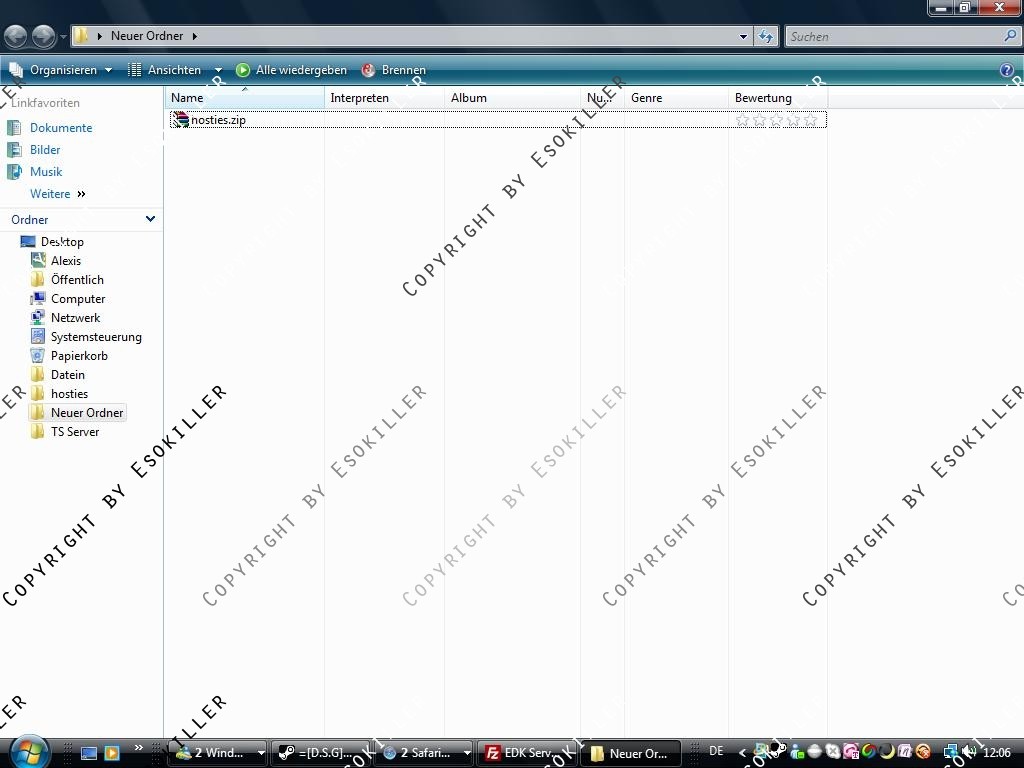This screenshot has height=768, width=1024.
Task: Open the hosties.zip archive file
Action: coord(217,120)
